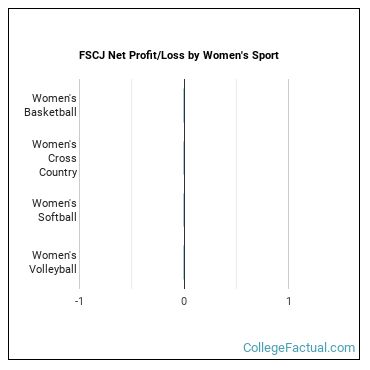The width and height of the screenshot is (370, 370).
Task: Click the 0 axis tick label
Action: click(184, 301)
